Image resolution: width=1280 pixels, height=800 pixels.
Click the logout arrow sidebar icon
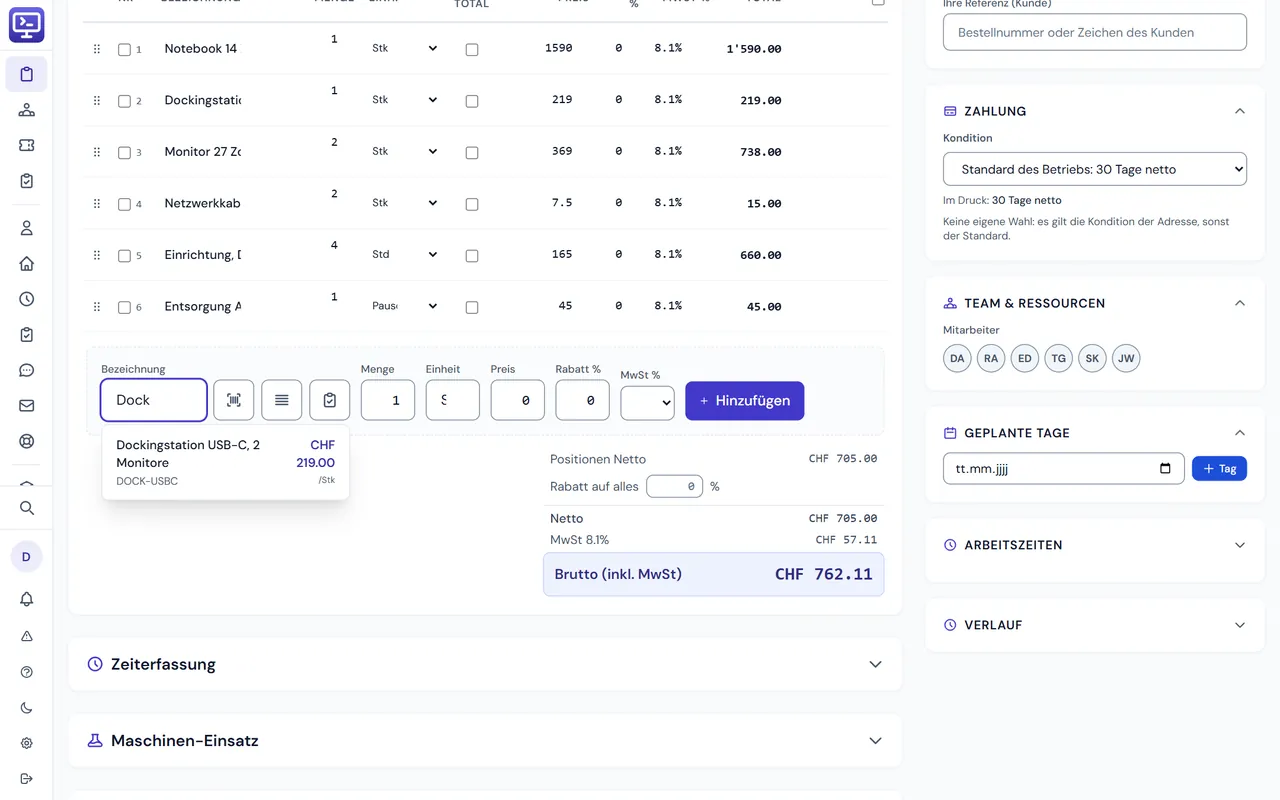27,779
